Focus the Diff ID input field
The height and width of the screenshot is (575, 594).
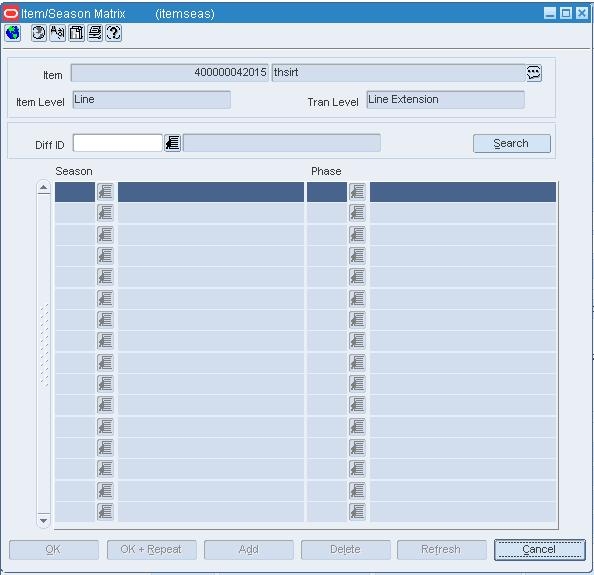(117, 143)
